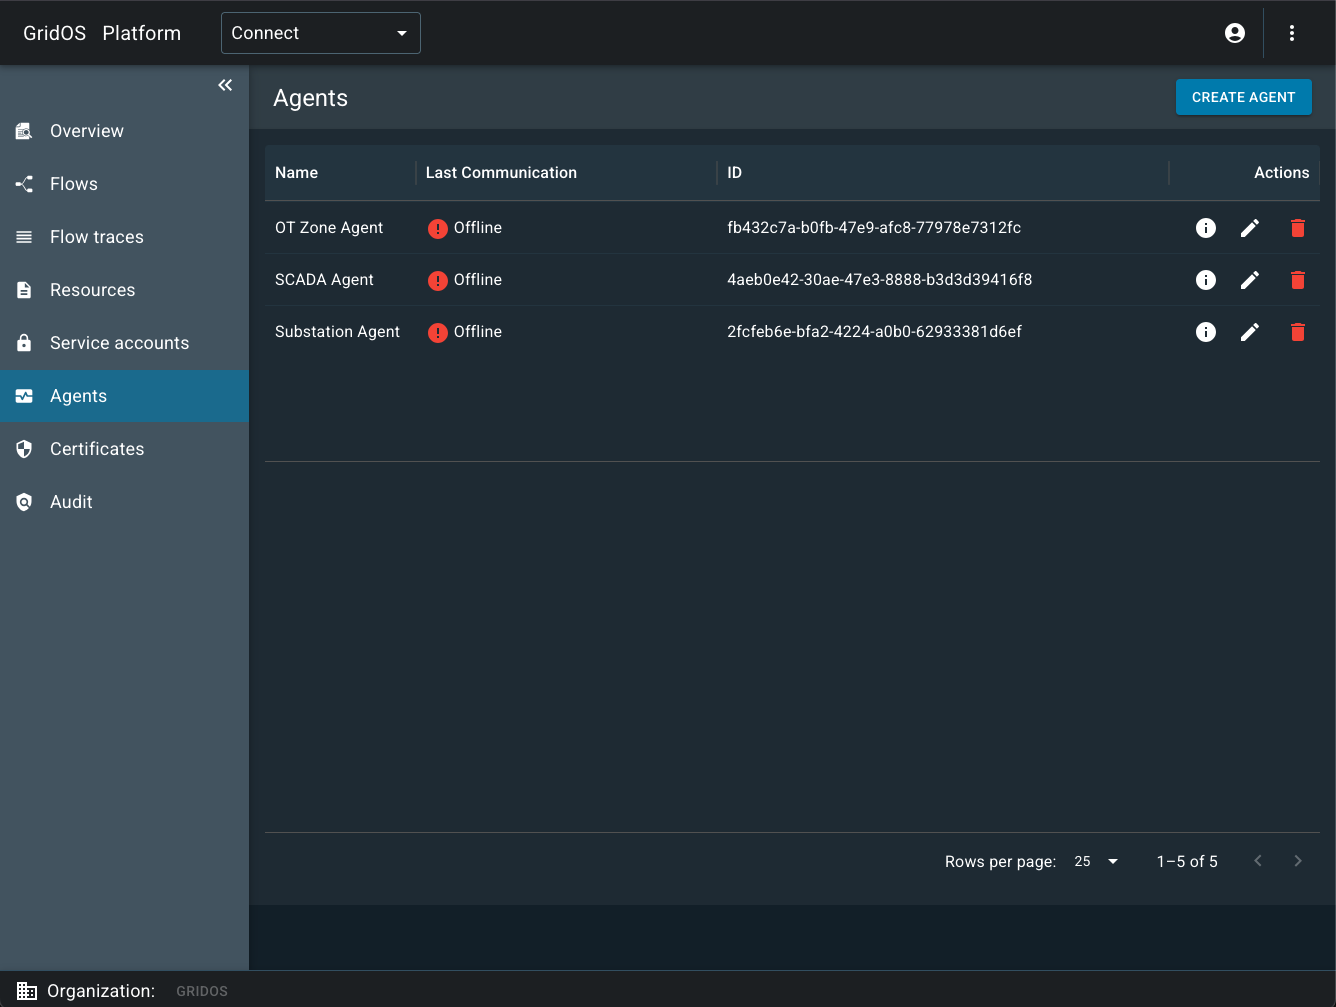
Task: Edit the SCADA Agent with the pencil icon
Action: [1249, 280]
